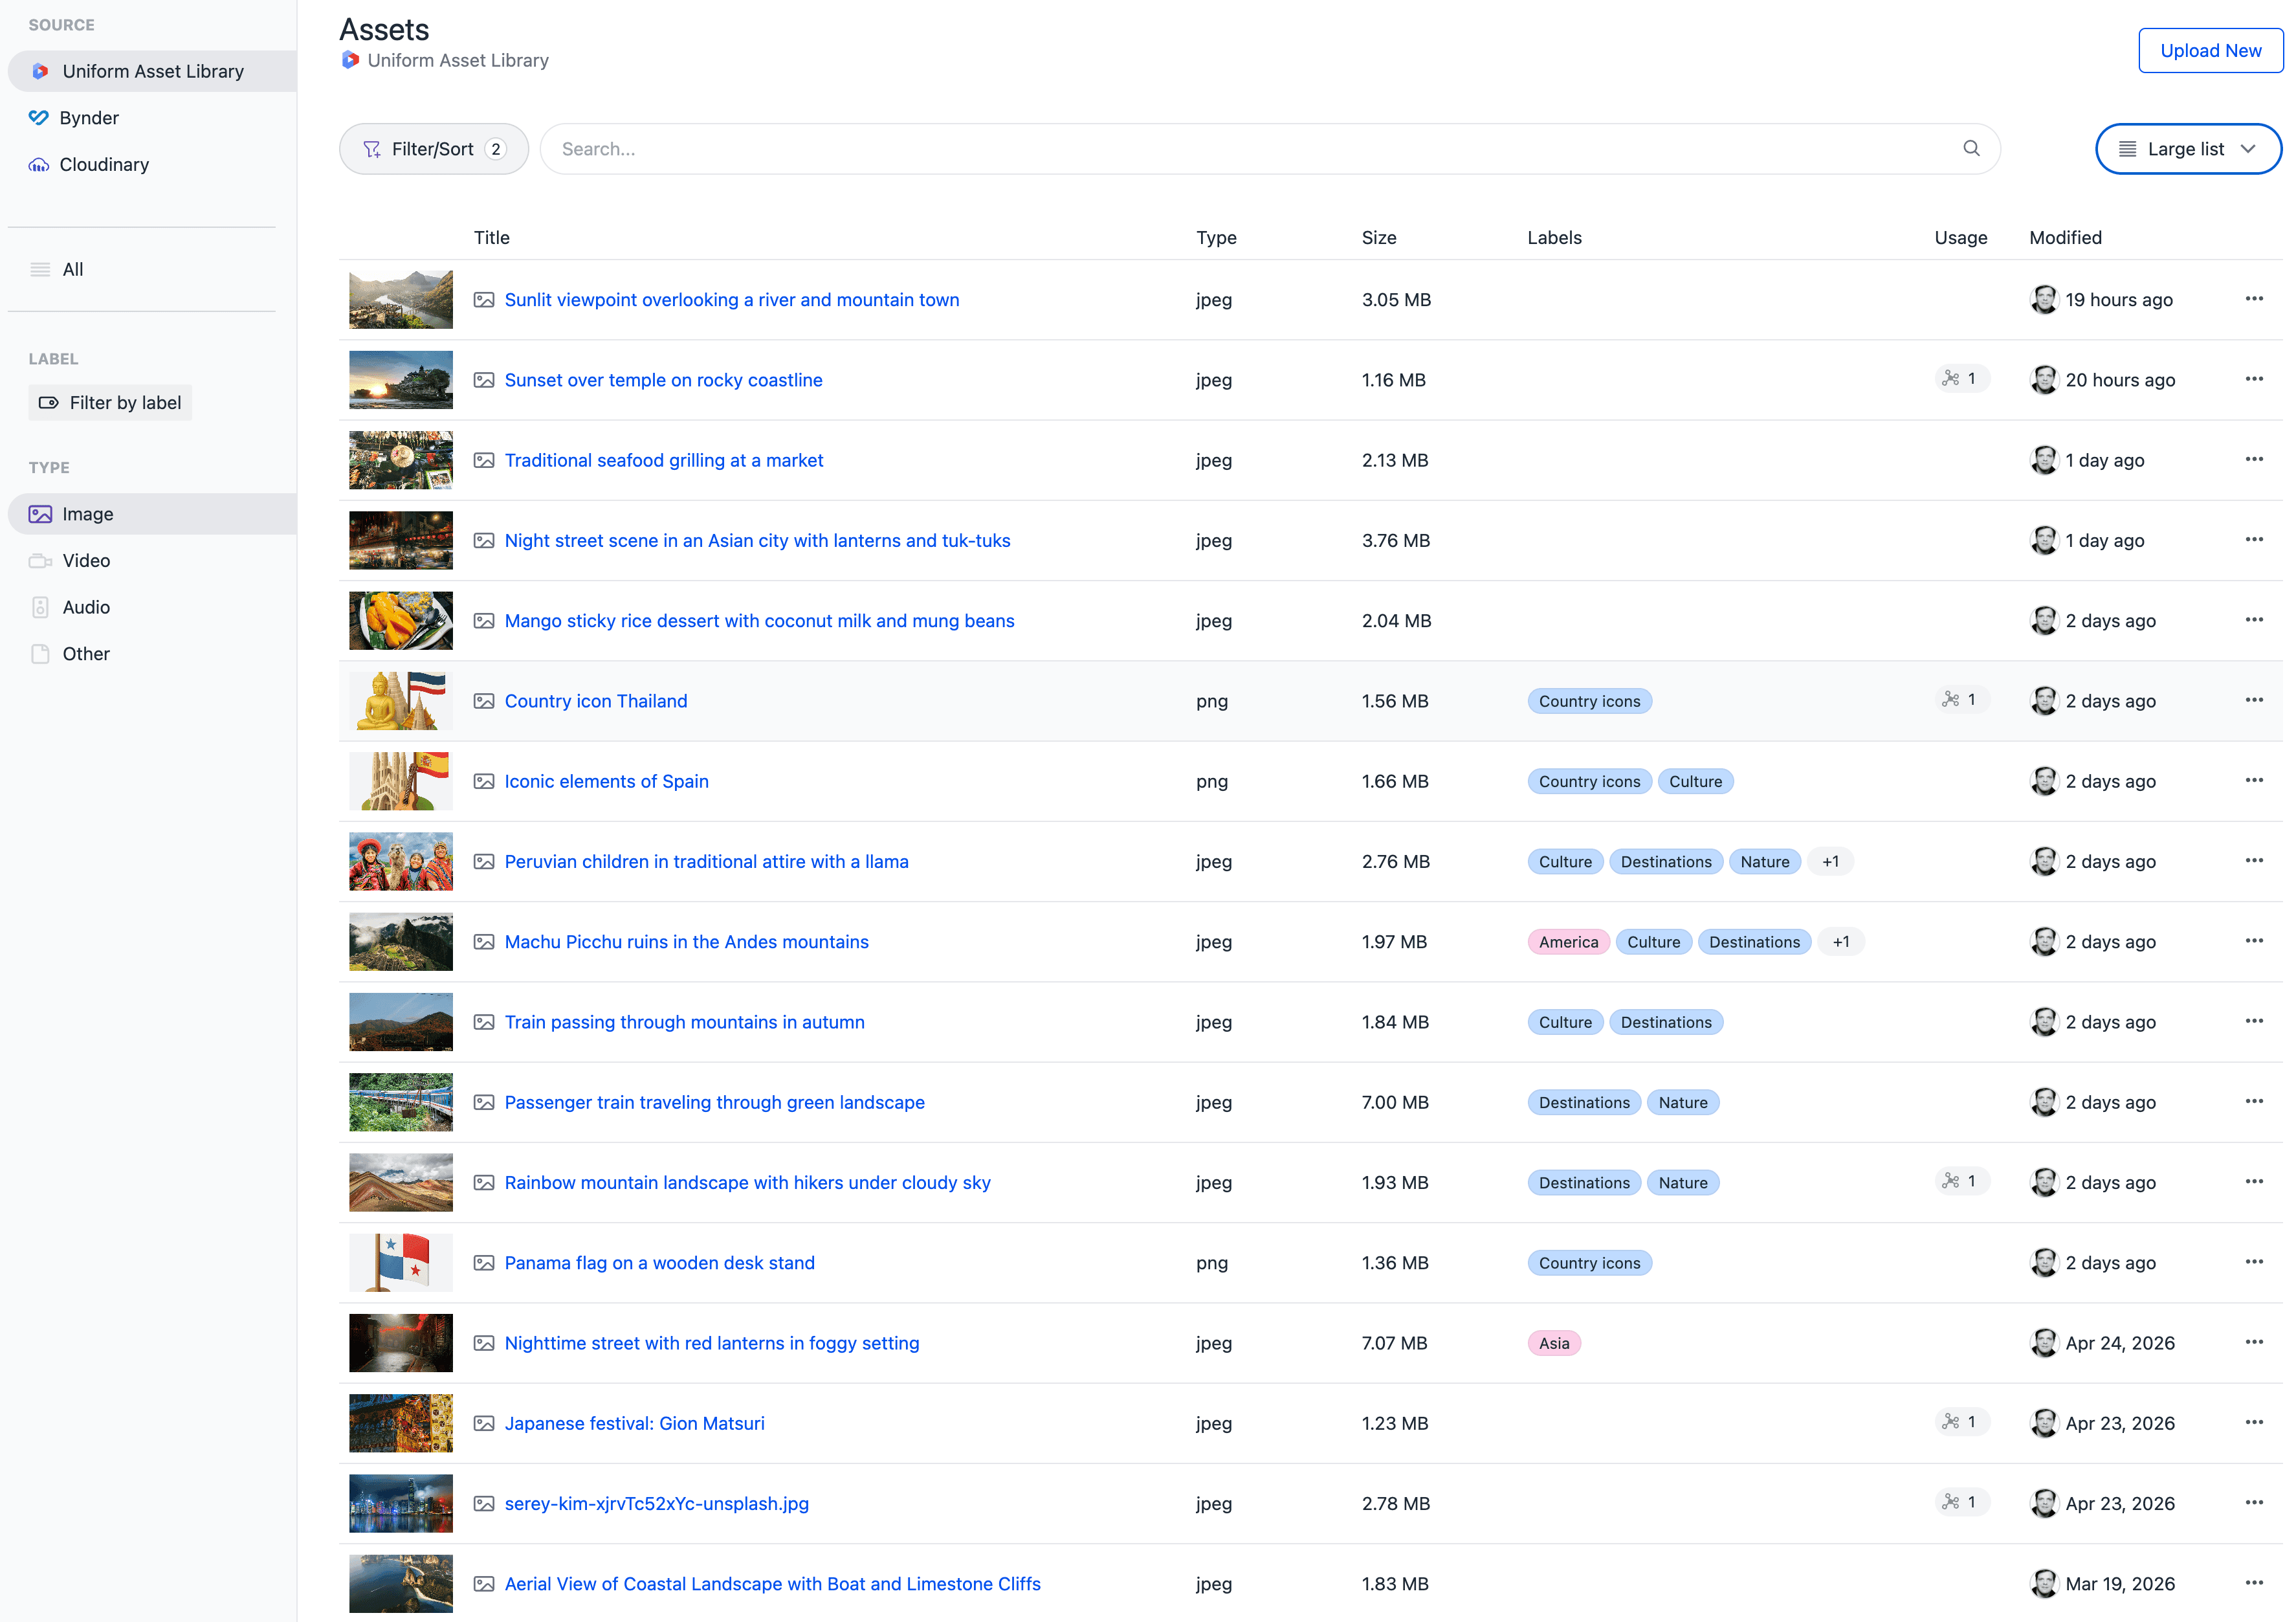
Task: Open more options for Machu Picchu ruins asset
Action: [x=2254, y=941]
